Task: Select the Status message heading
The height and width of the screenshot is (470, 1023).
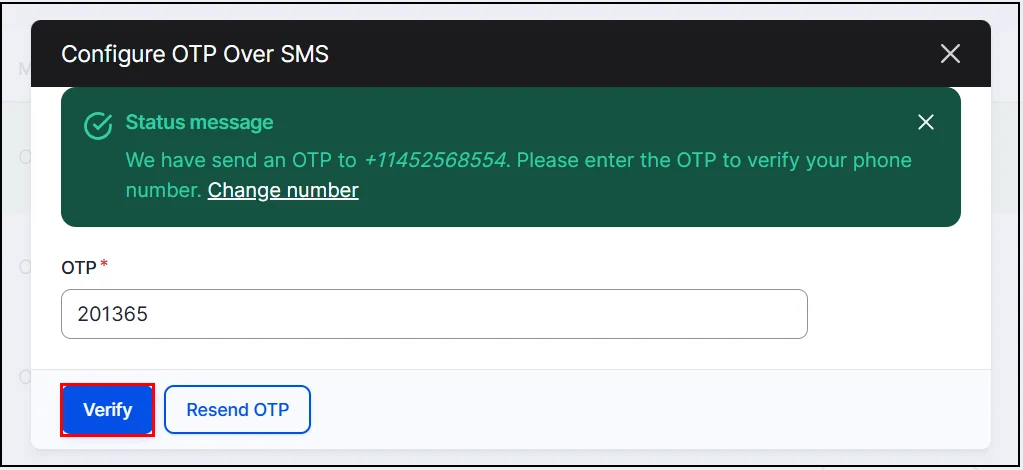Action: pyautogui.click(x=199, y=122)
